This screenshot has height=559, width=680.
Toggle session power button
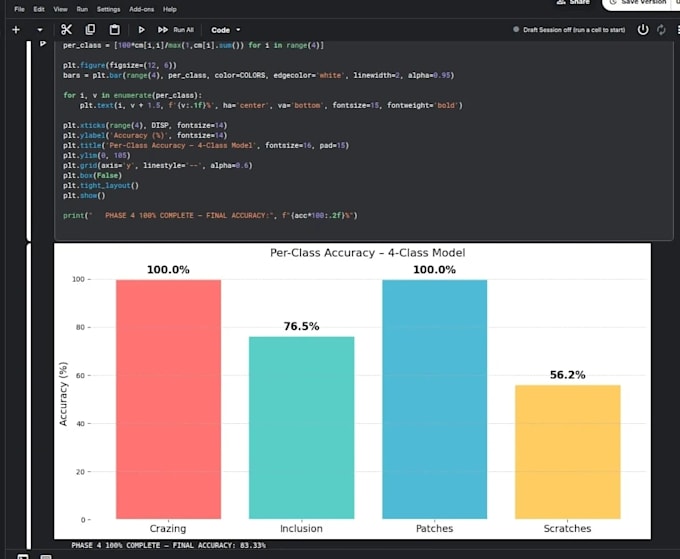click(x=643, y=29)
